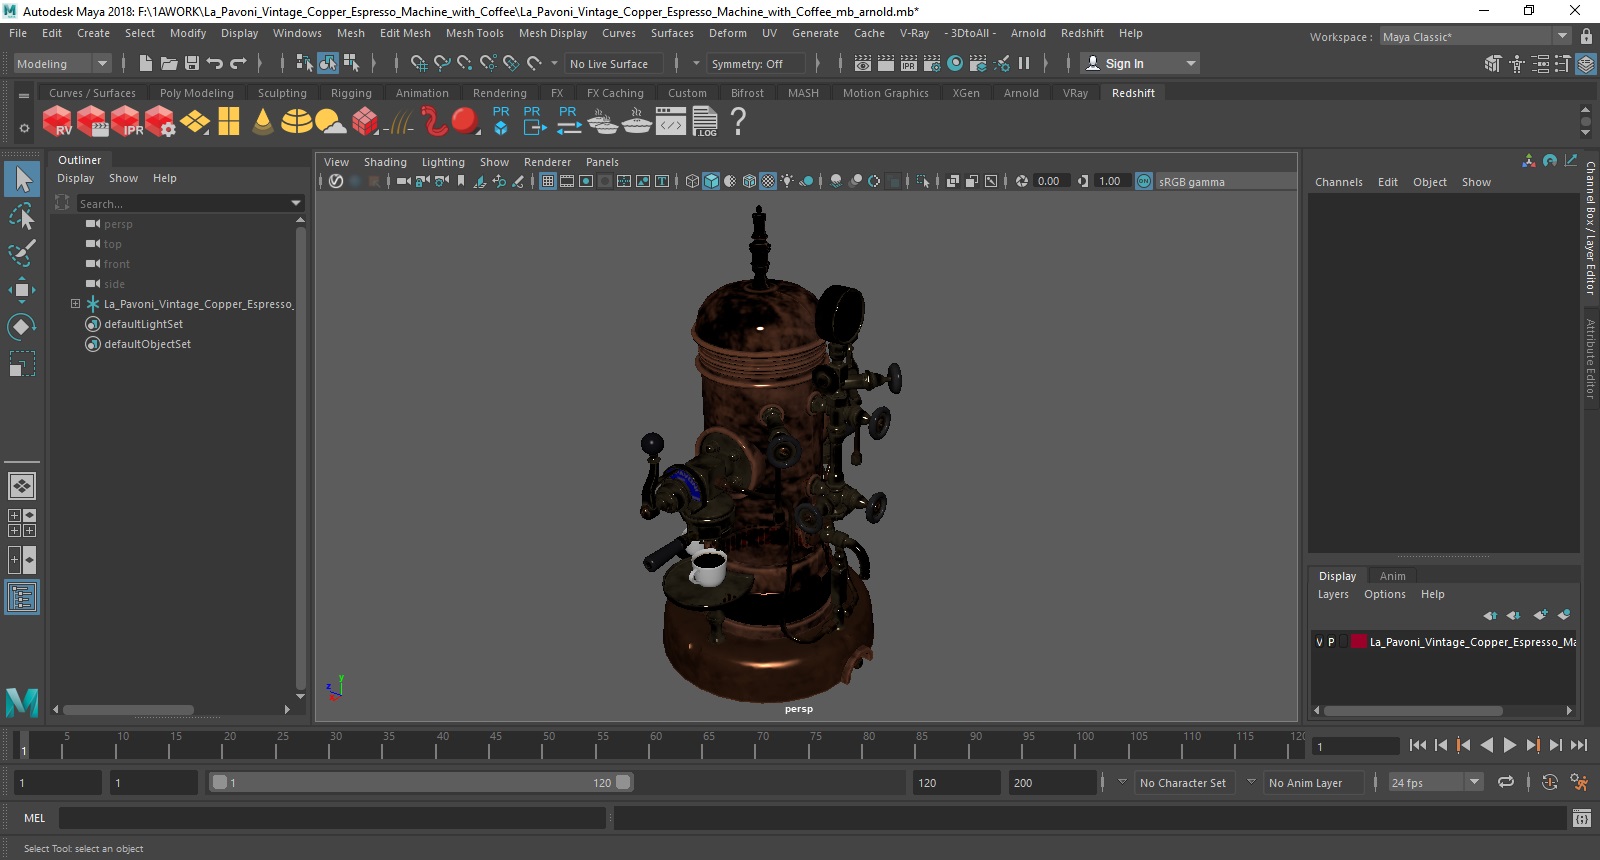
Task: Activate the Paint Selection tool
Action: click(22, 252)
